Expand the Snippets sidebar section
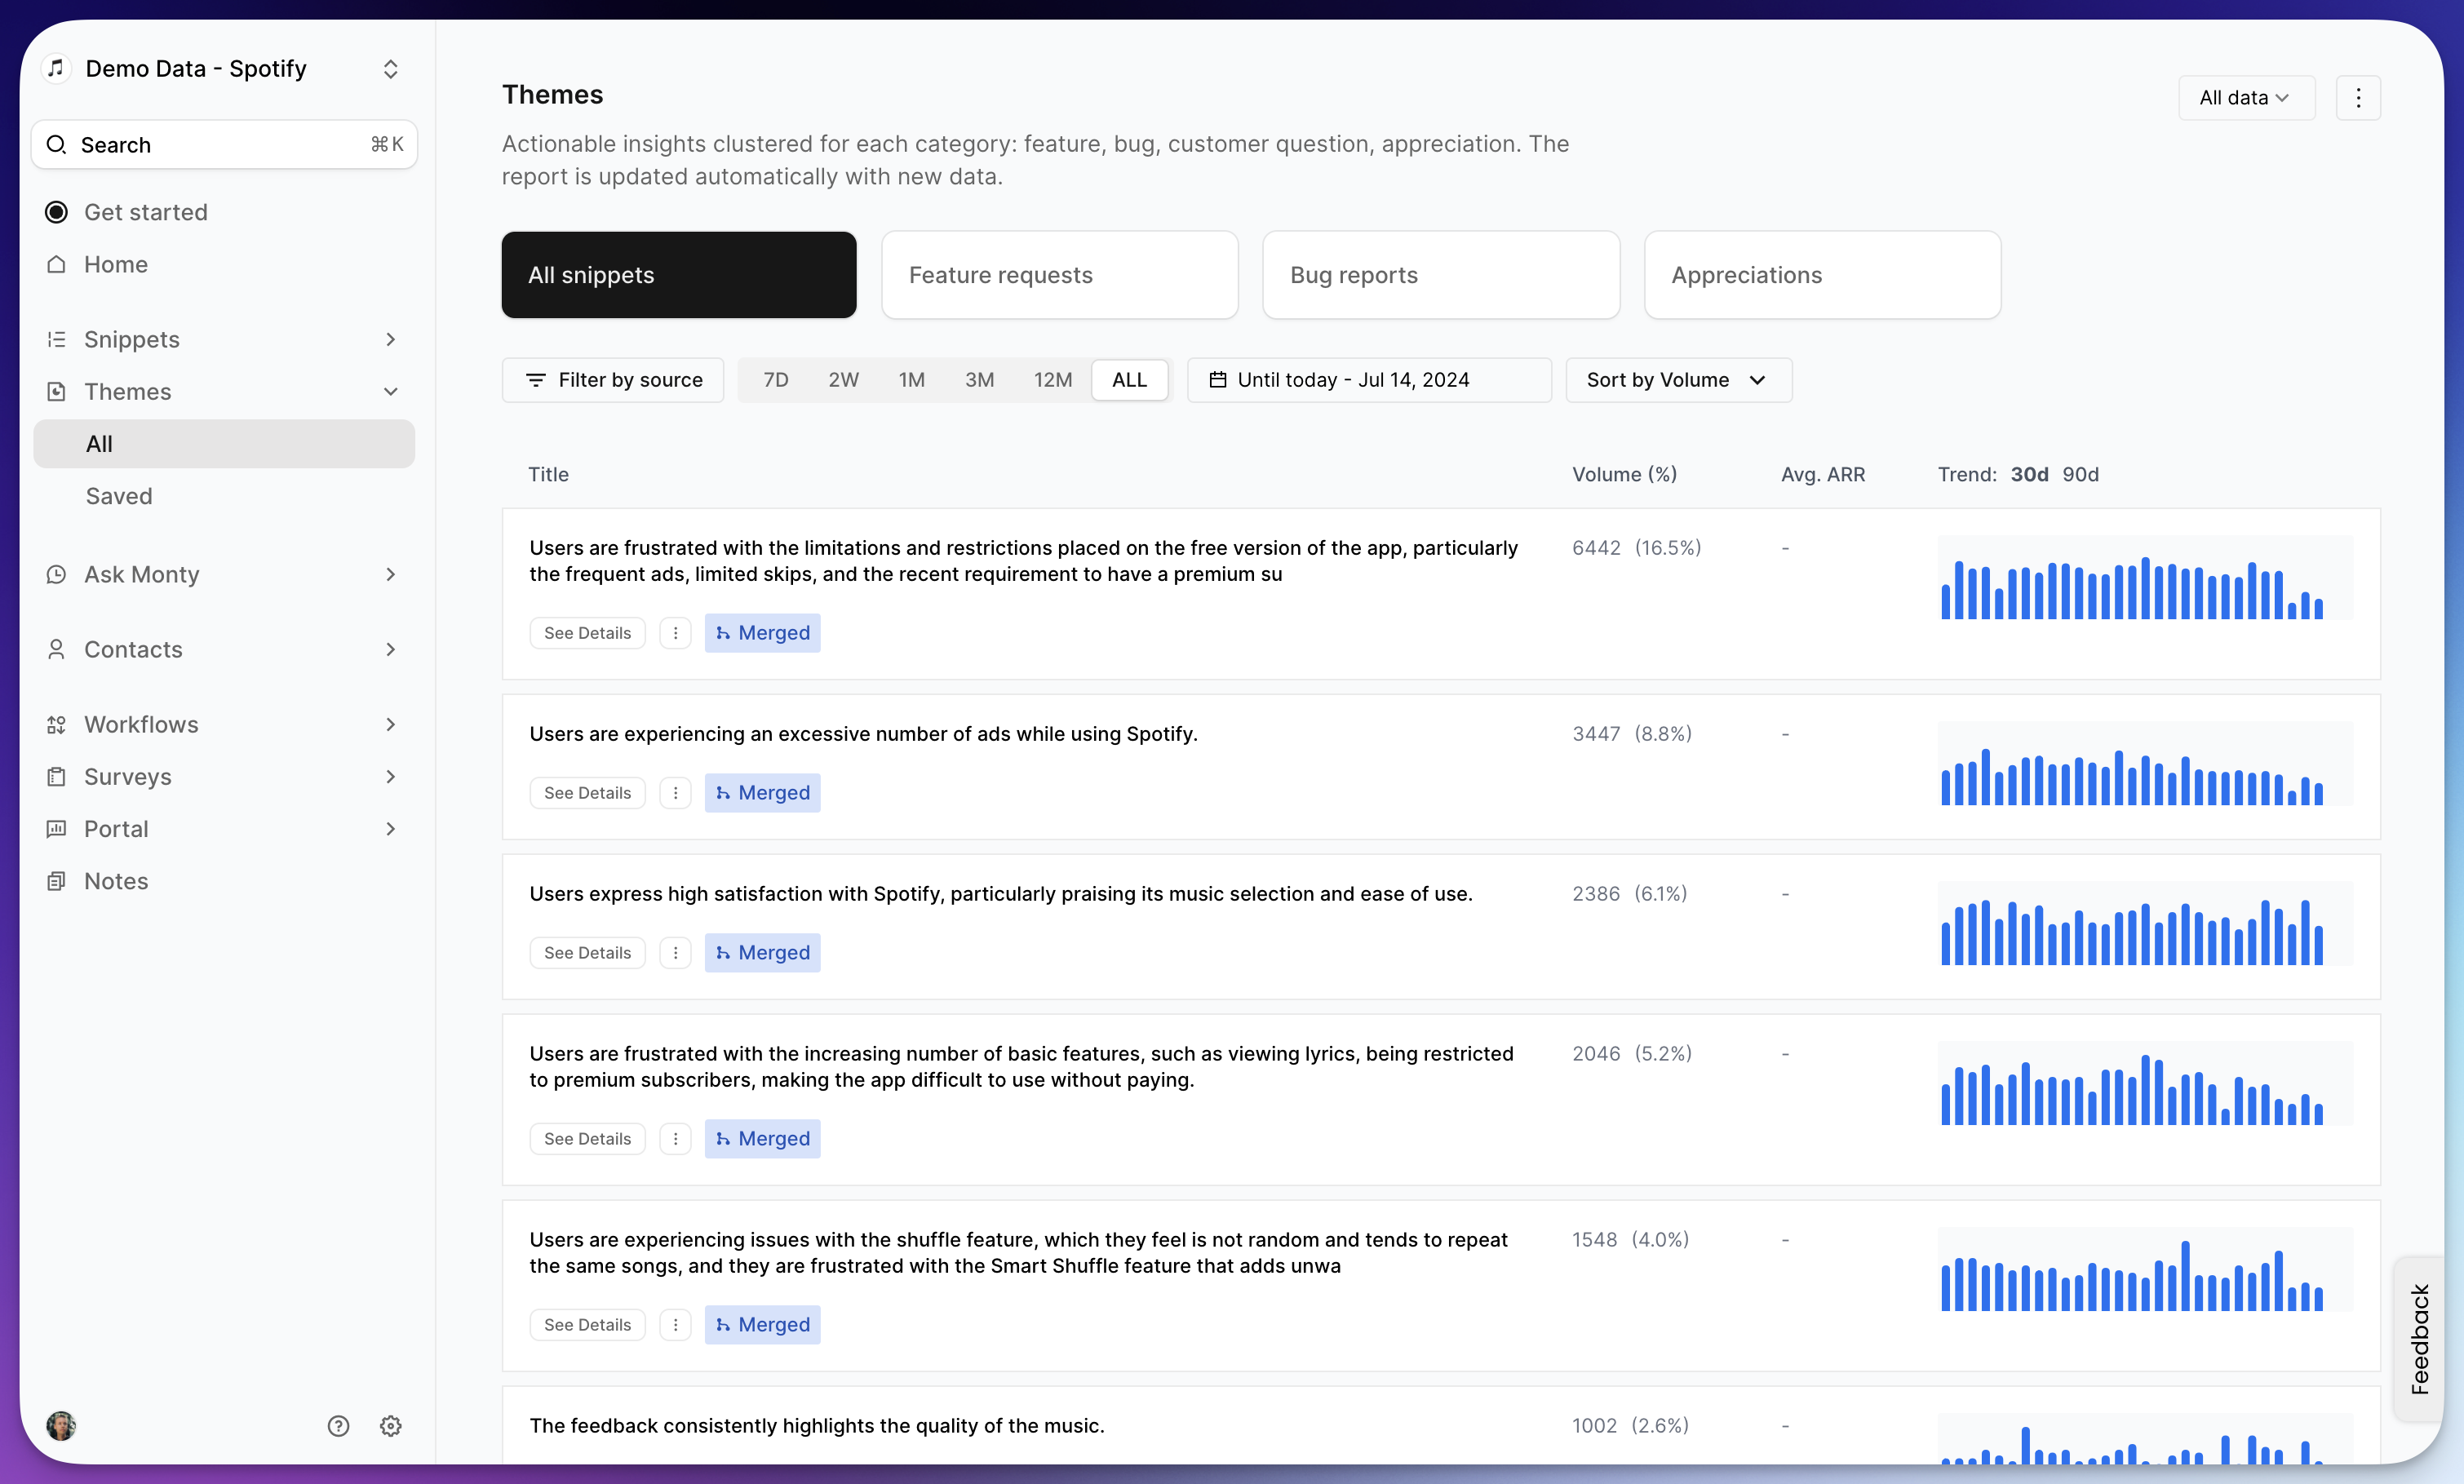This screenshot has height=1484, width=2464. [x=390, y=339]
